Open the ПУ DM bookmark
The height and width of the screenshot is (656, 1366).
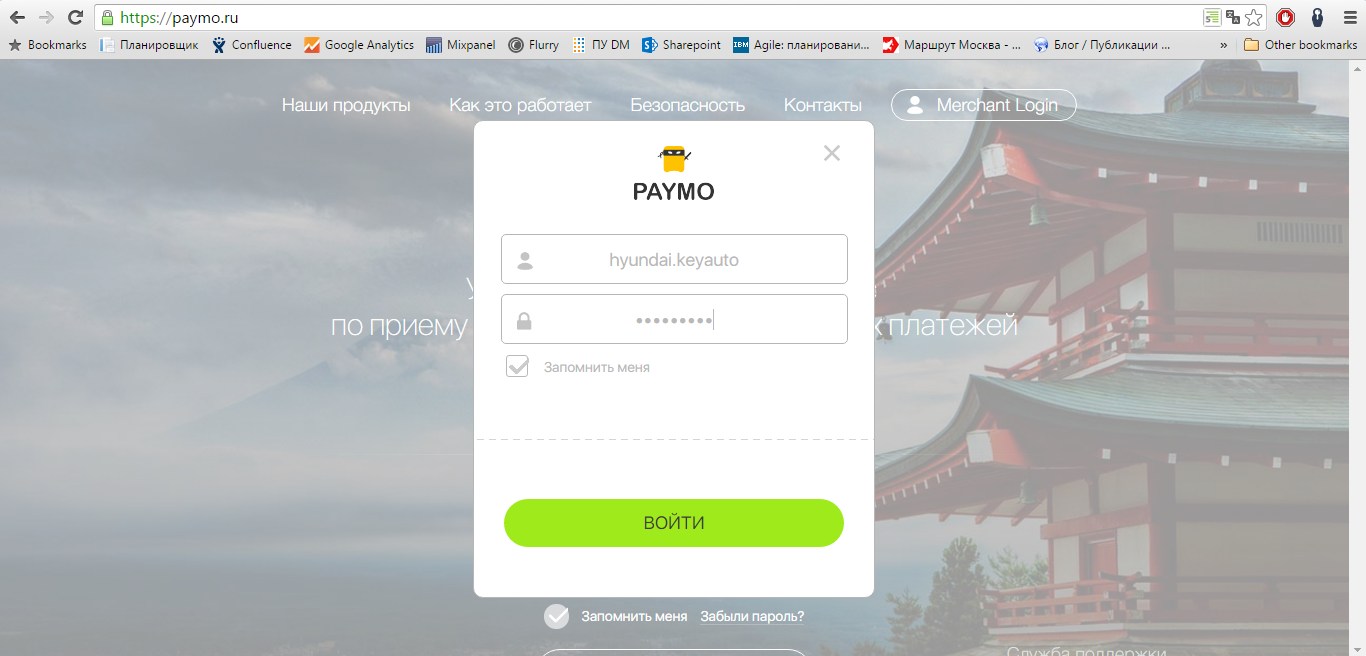tap(601, 45)
